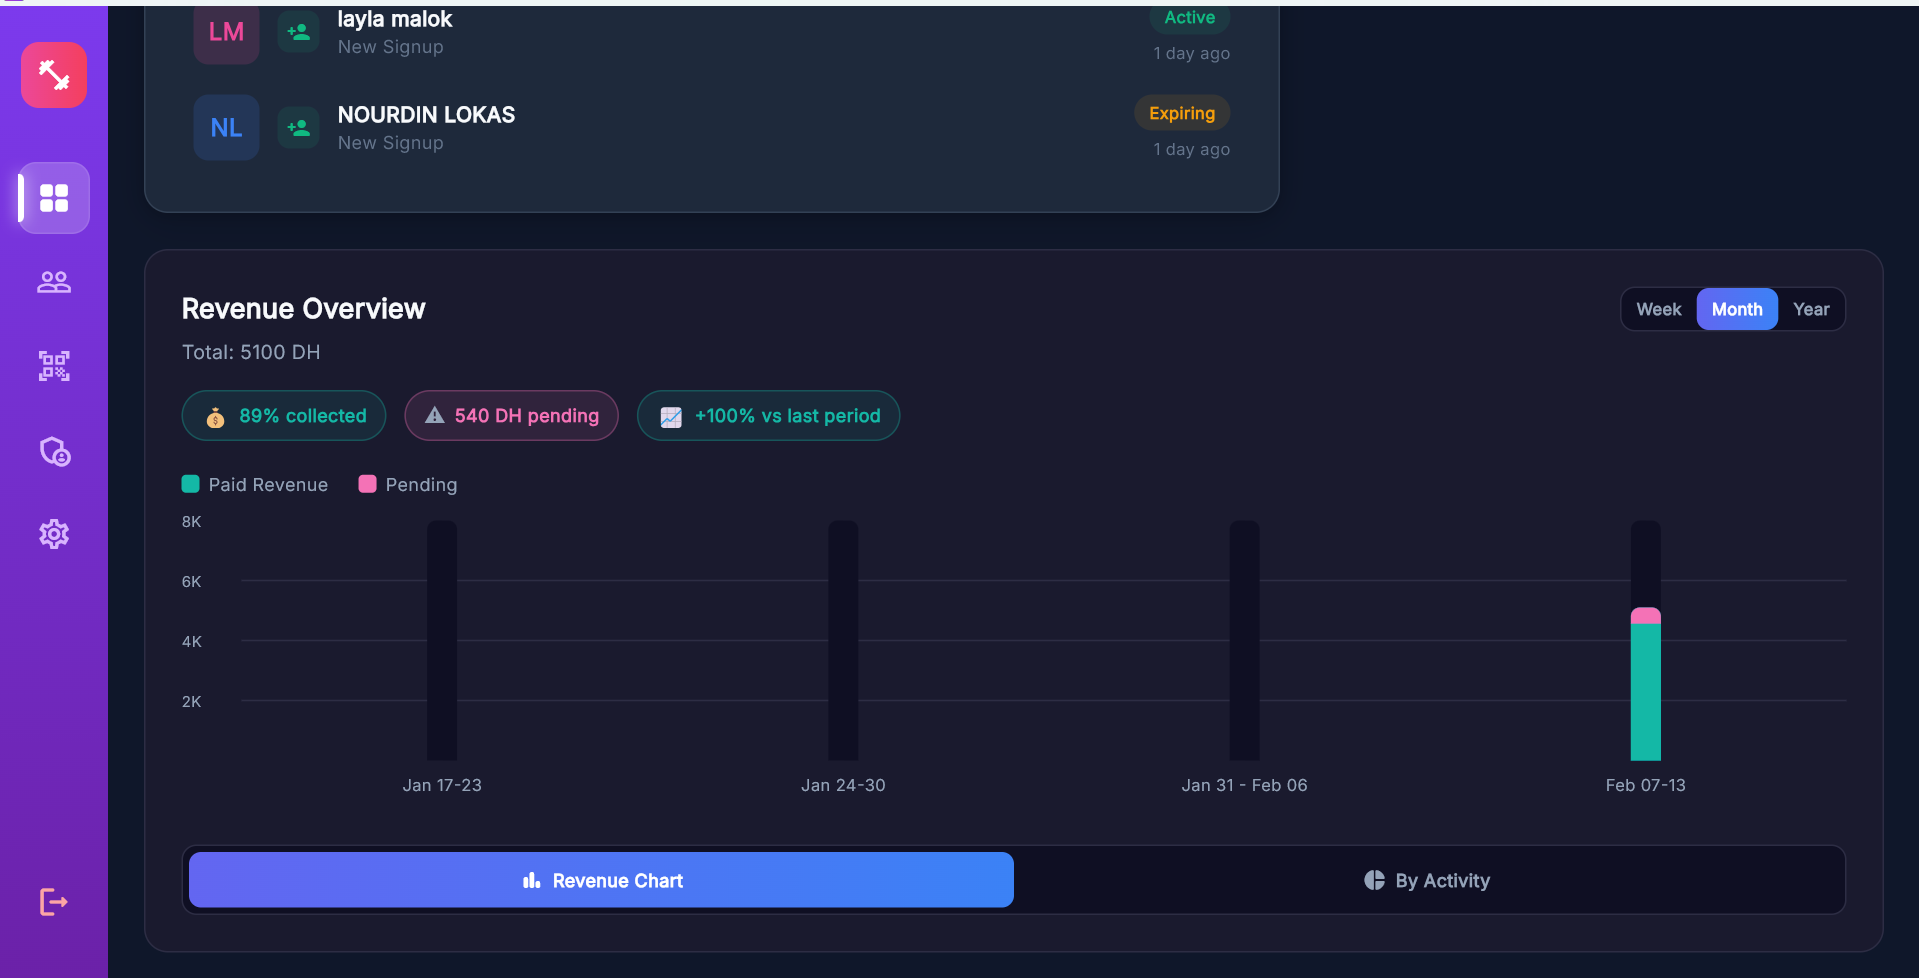Toggle the Paid Revenue legend swatch
1919x978 pixels.
tap(191, 484)
